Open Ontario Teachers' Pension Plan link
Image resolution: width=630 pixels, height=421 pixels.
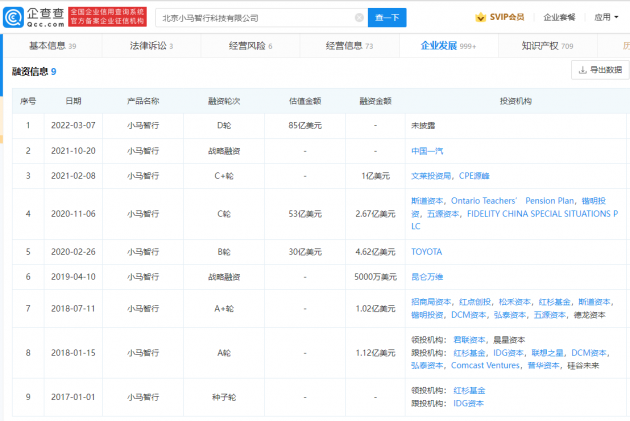click(x=512, y=201)
